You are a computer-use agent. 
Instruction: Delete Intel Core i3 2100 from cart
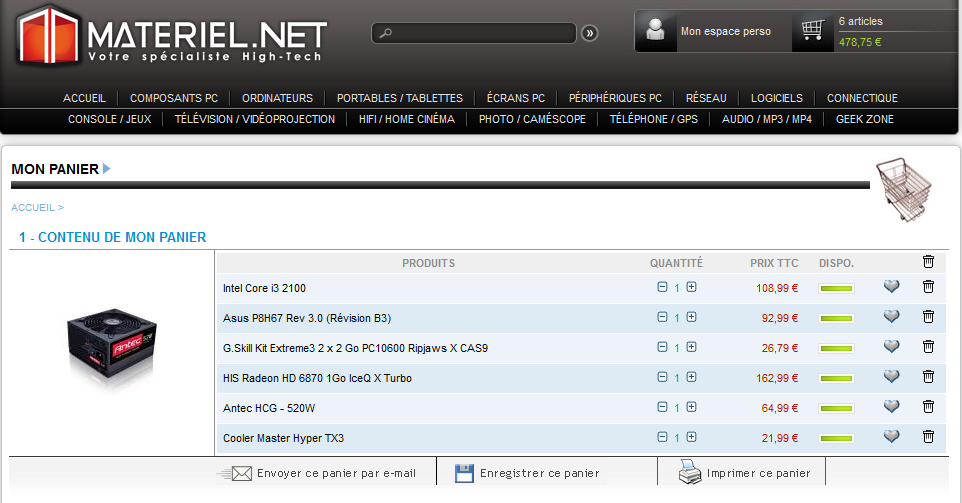pyautogui.click(x=928, y=288)
